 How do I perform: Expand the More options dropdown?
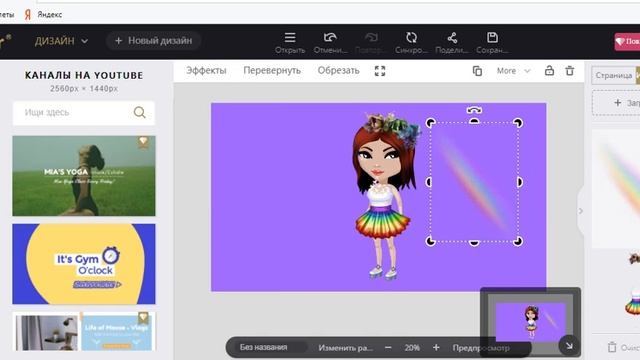tap(513, 71)
